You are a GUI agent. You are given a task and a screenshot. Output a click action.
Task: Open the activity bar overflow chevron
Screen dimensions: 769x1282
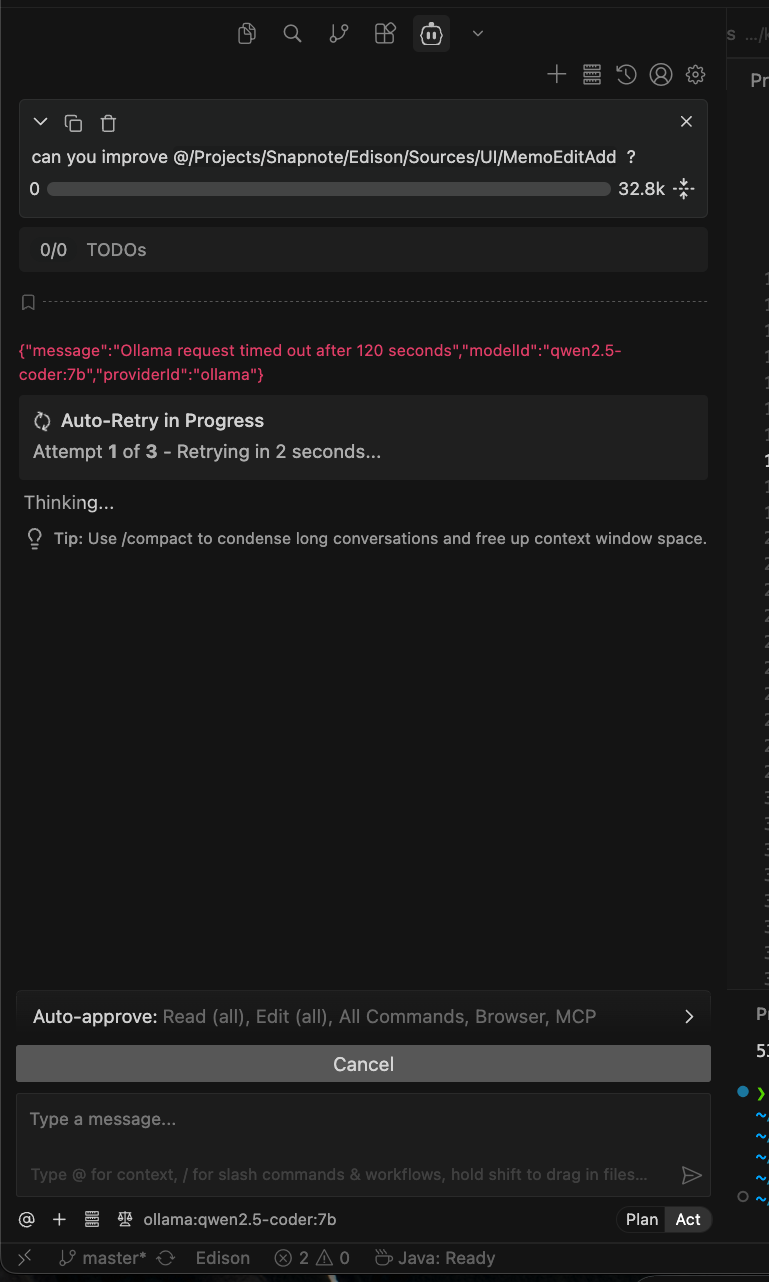(478, 34)
